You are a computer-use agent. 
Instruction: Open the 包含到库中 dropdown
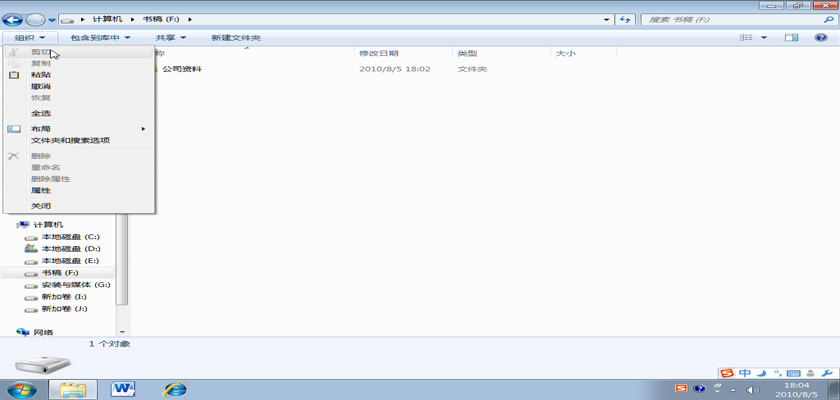pos(99,38)
